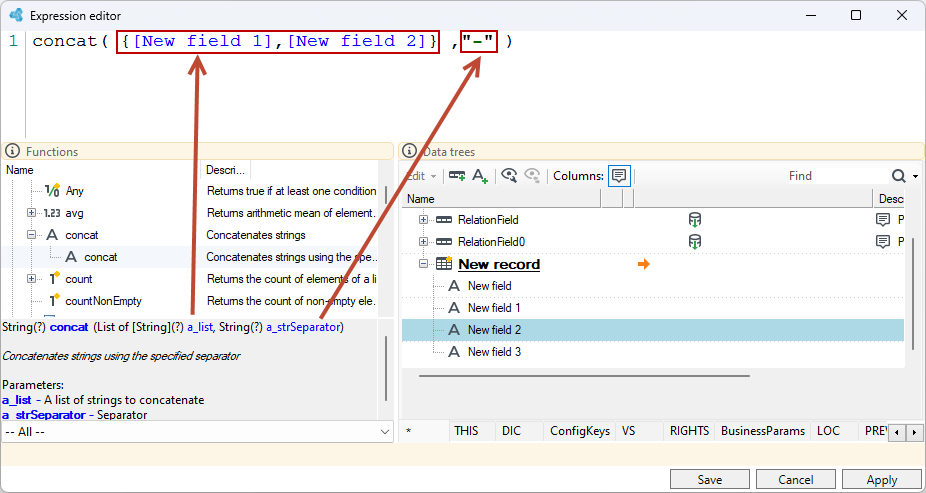Click the greyed-out eye icon in Data trees toolbar

pos(532,175)
